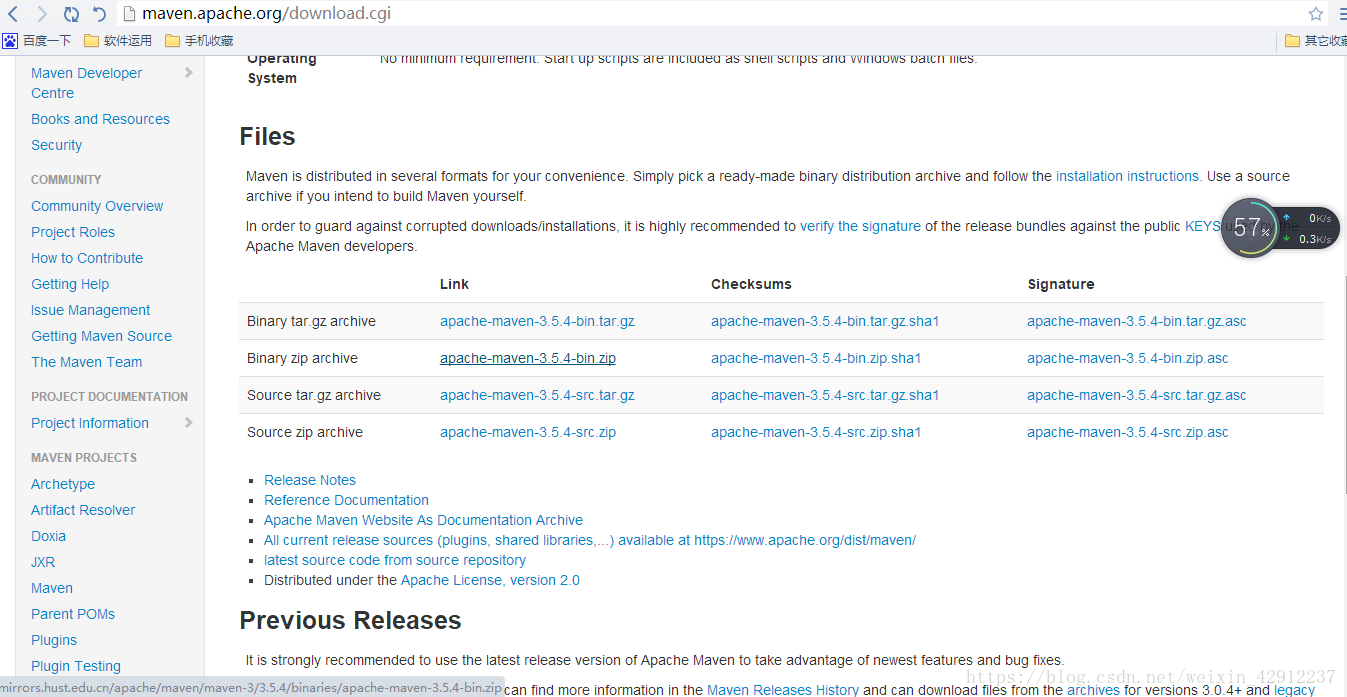
Task: Click the Previous Releases heading
Action: click(350, 620)
